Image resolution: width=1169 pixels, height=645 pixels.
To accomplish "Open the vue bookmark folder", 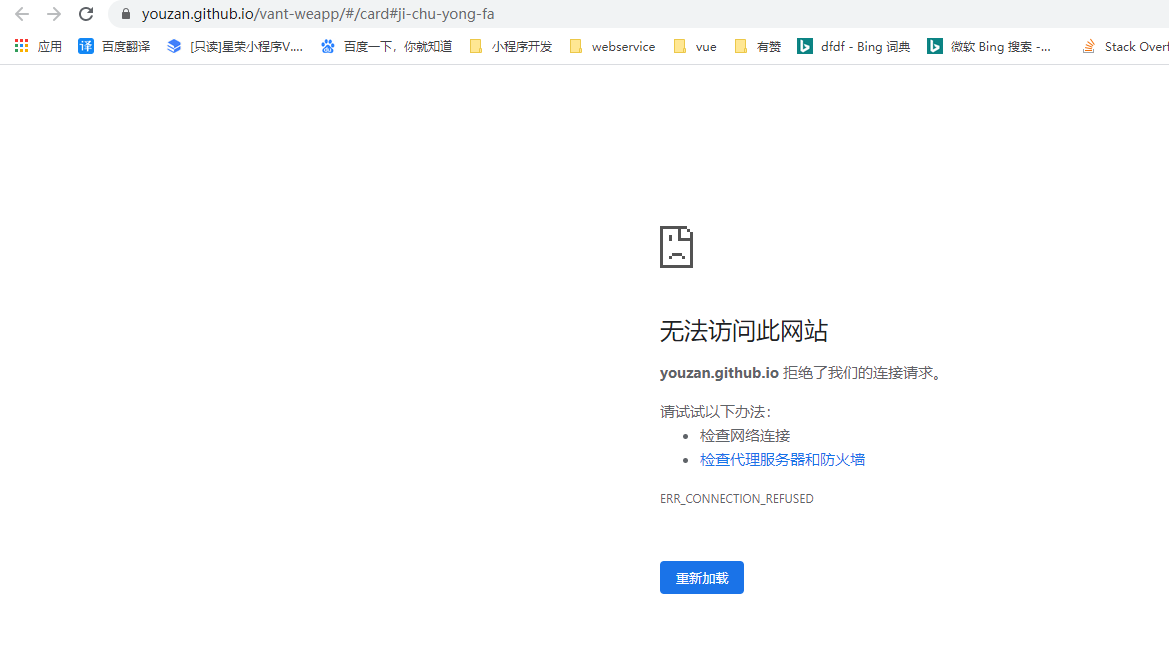I will pyautogui.click(x=695, y=46).
